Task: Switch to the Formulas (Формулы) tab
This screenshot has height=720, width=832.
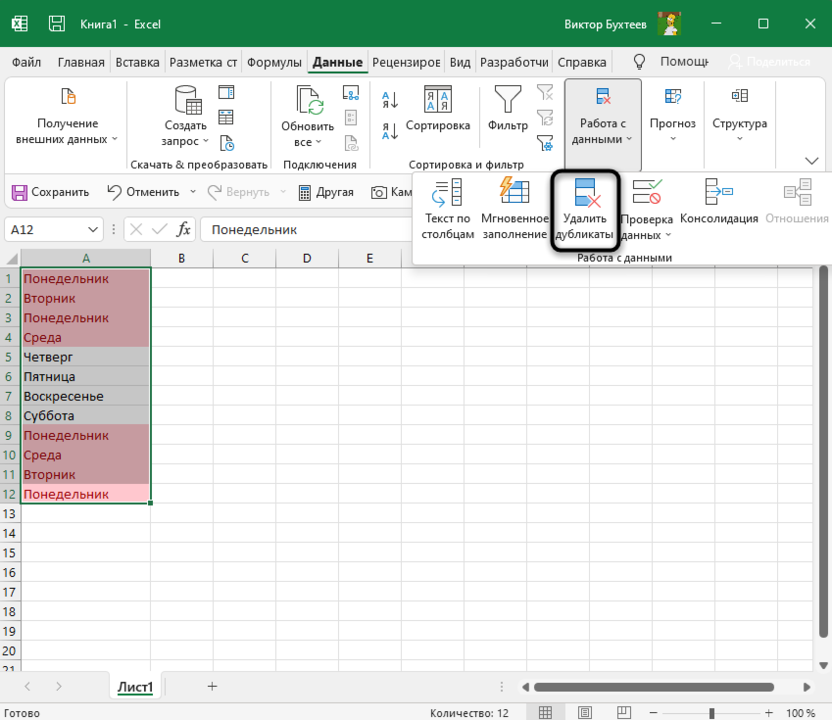Action: click(274, 62)
